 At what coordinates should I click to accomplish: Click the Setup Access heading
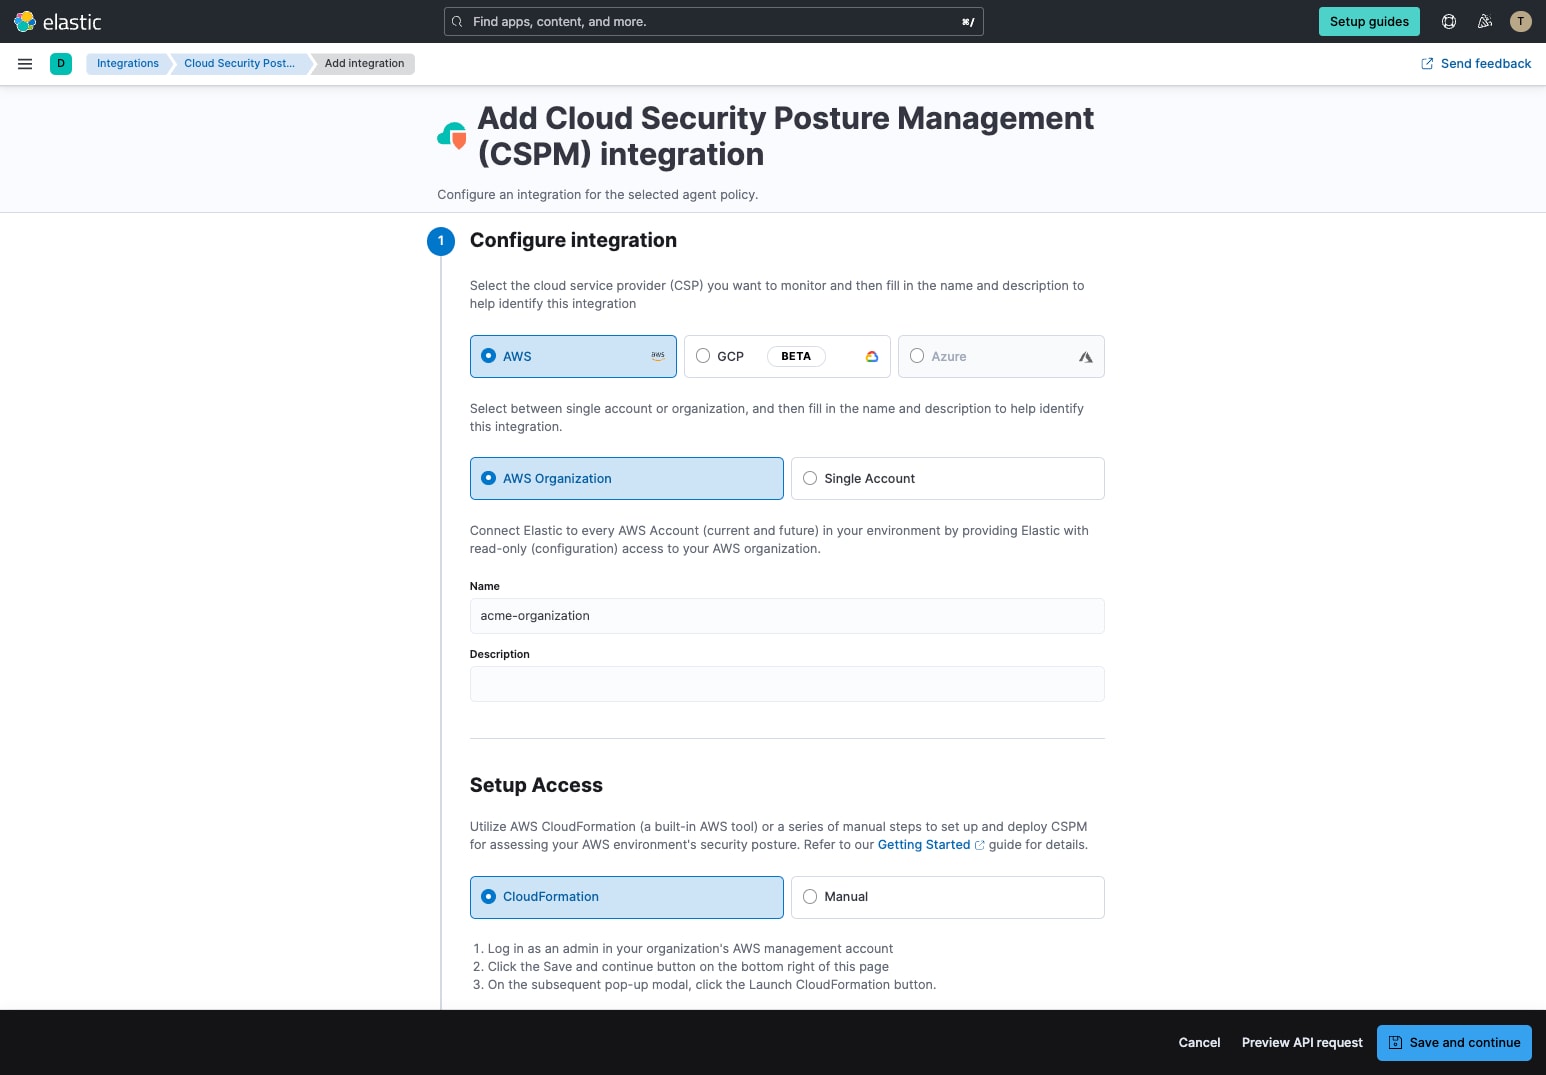point(536,785)
